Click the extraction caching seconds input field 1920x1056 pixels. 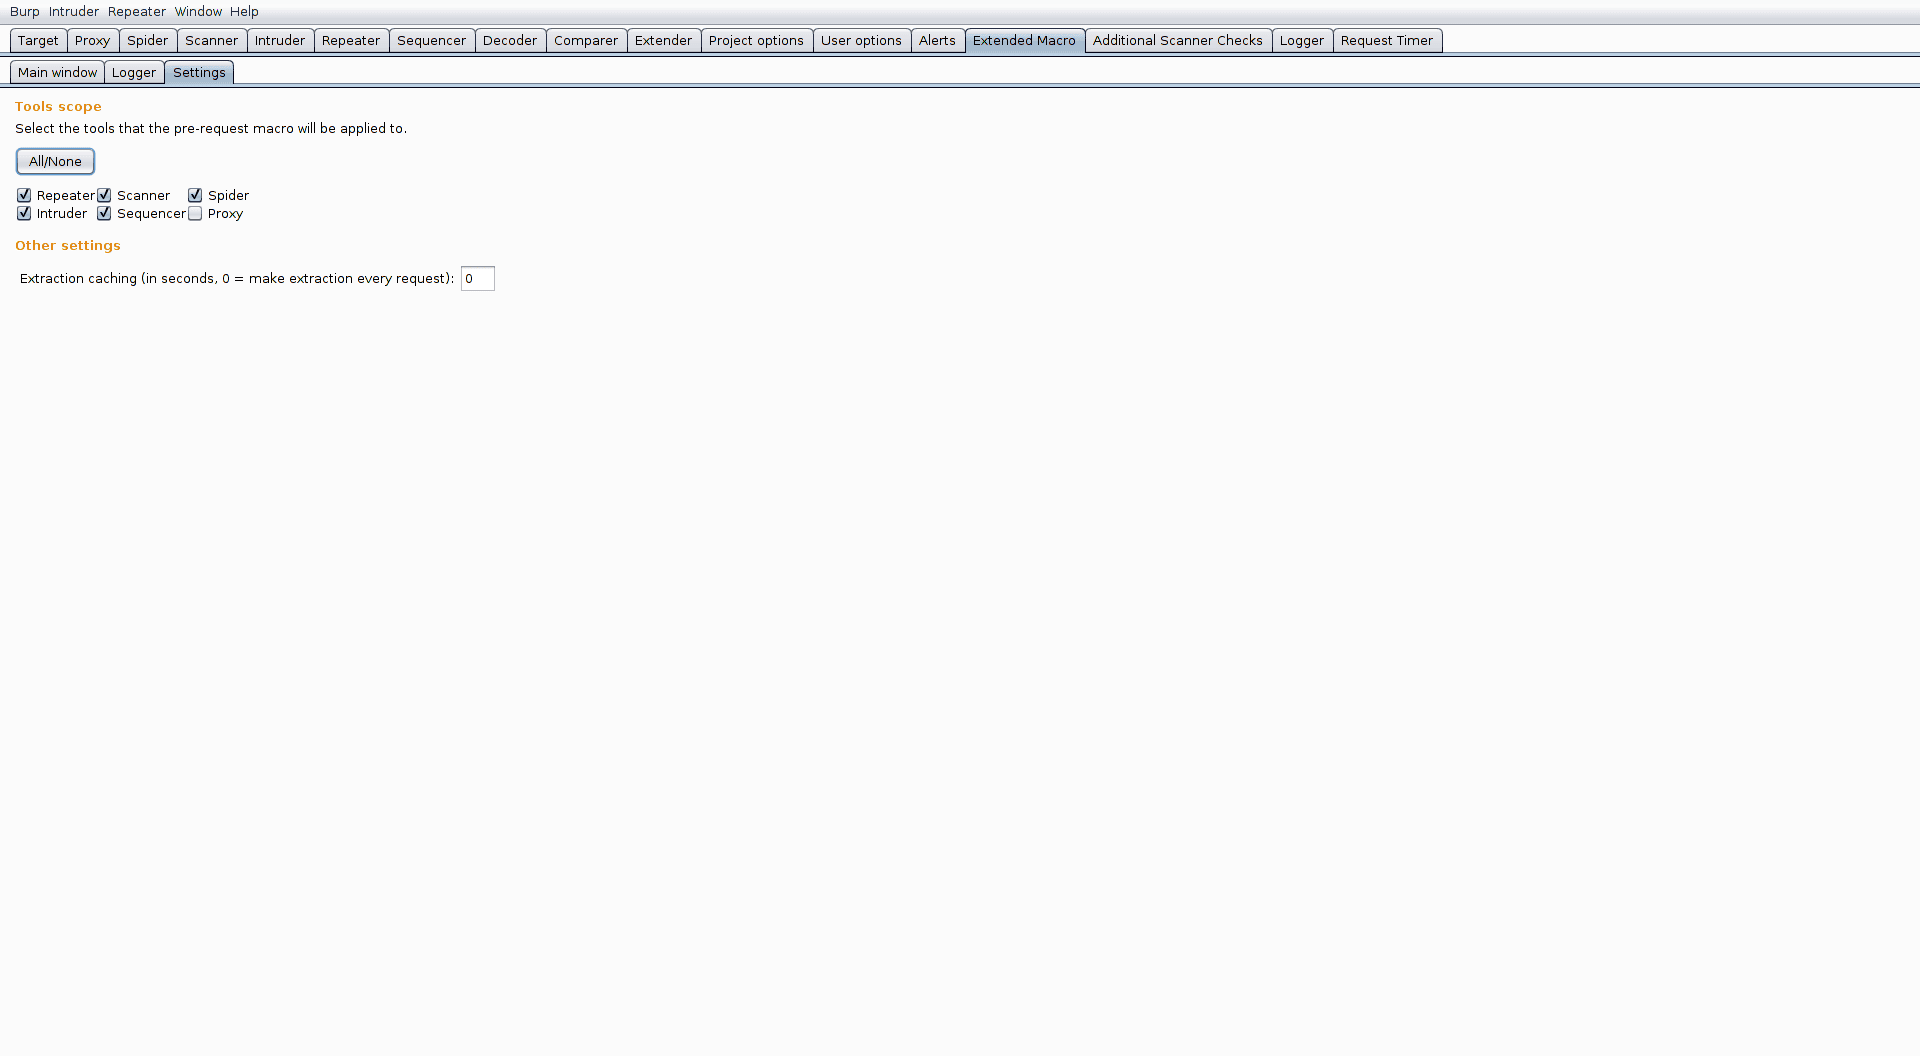pos(477,278)
